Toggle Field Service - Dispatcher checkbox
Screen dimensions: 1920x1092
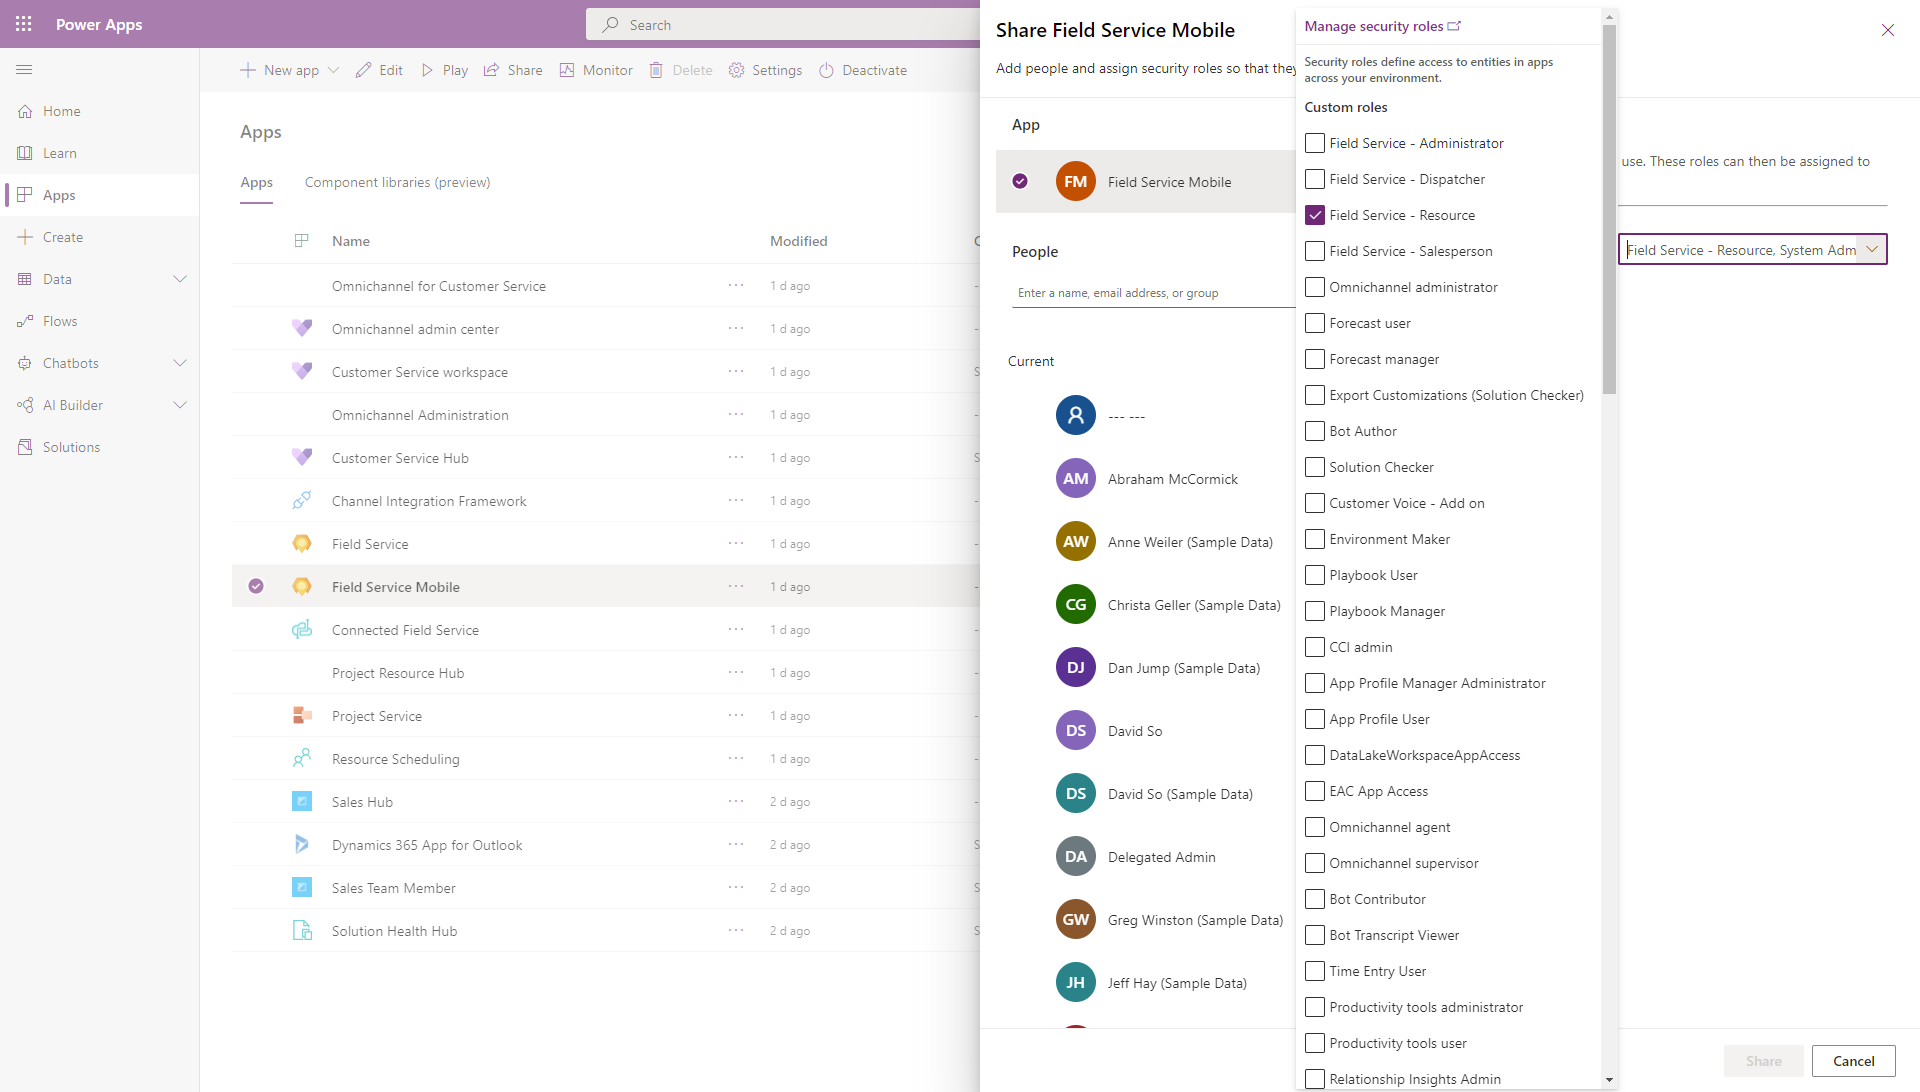click(1315, 178)
